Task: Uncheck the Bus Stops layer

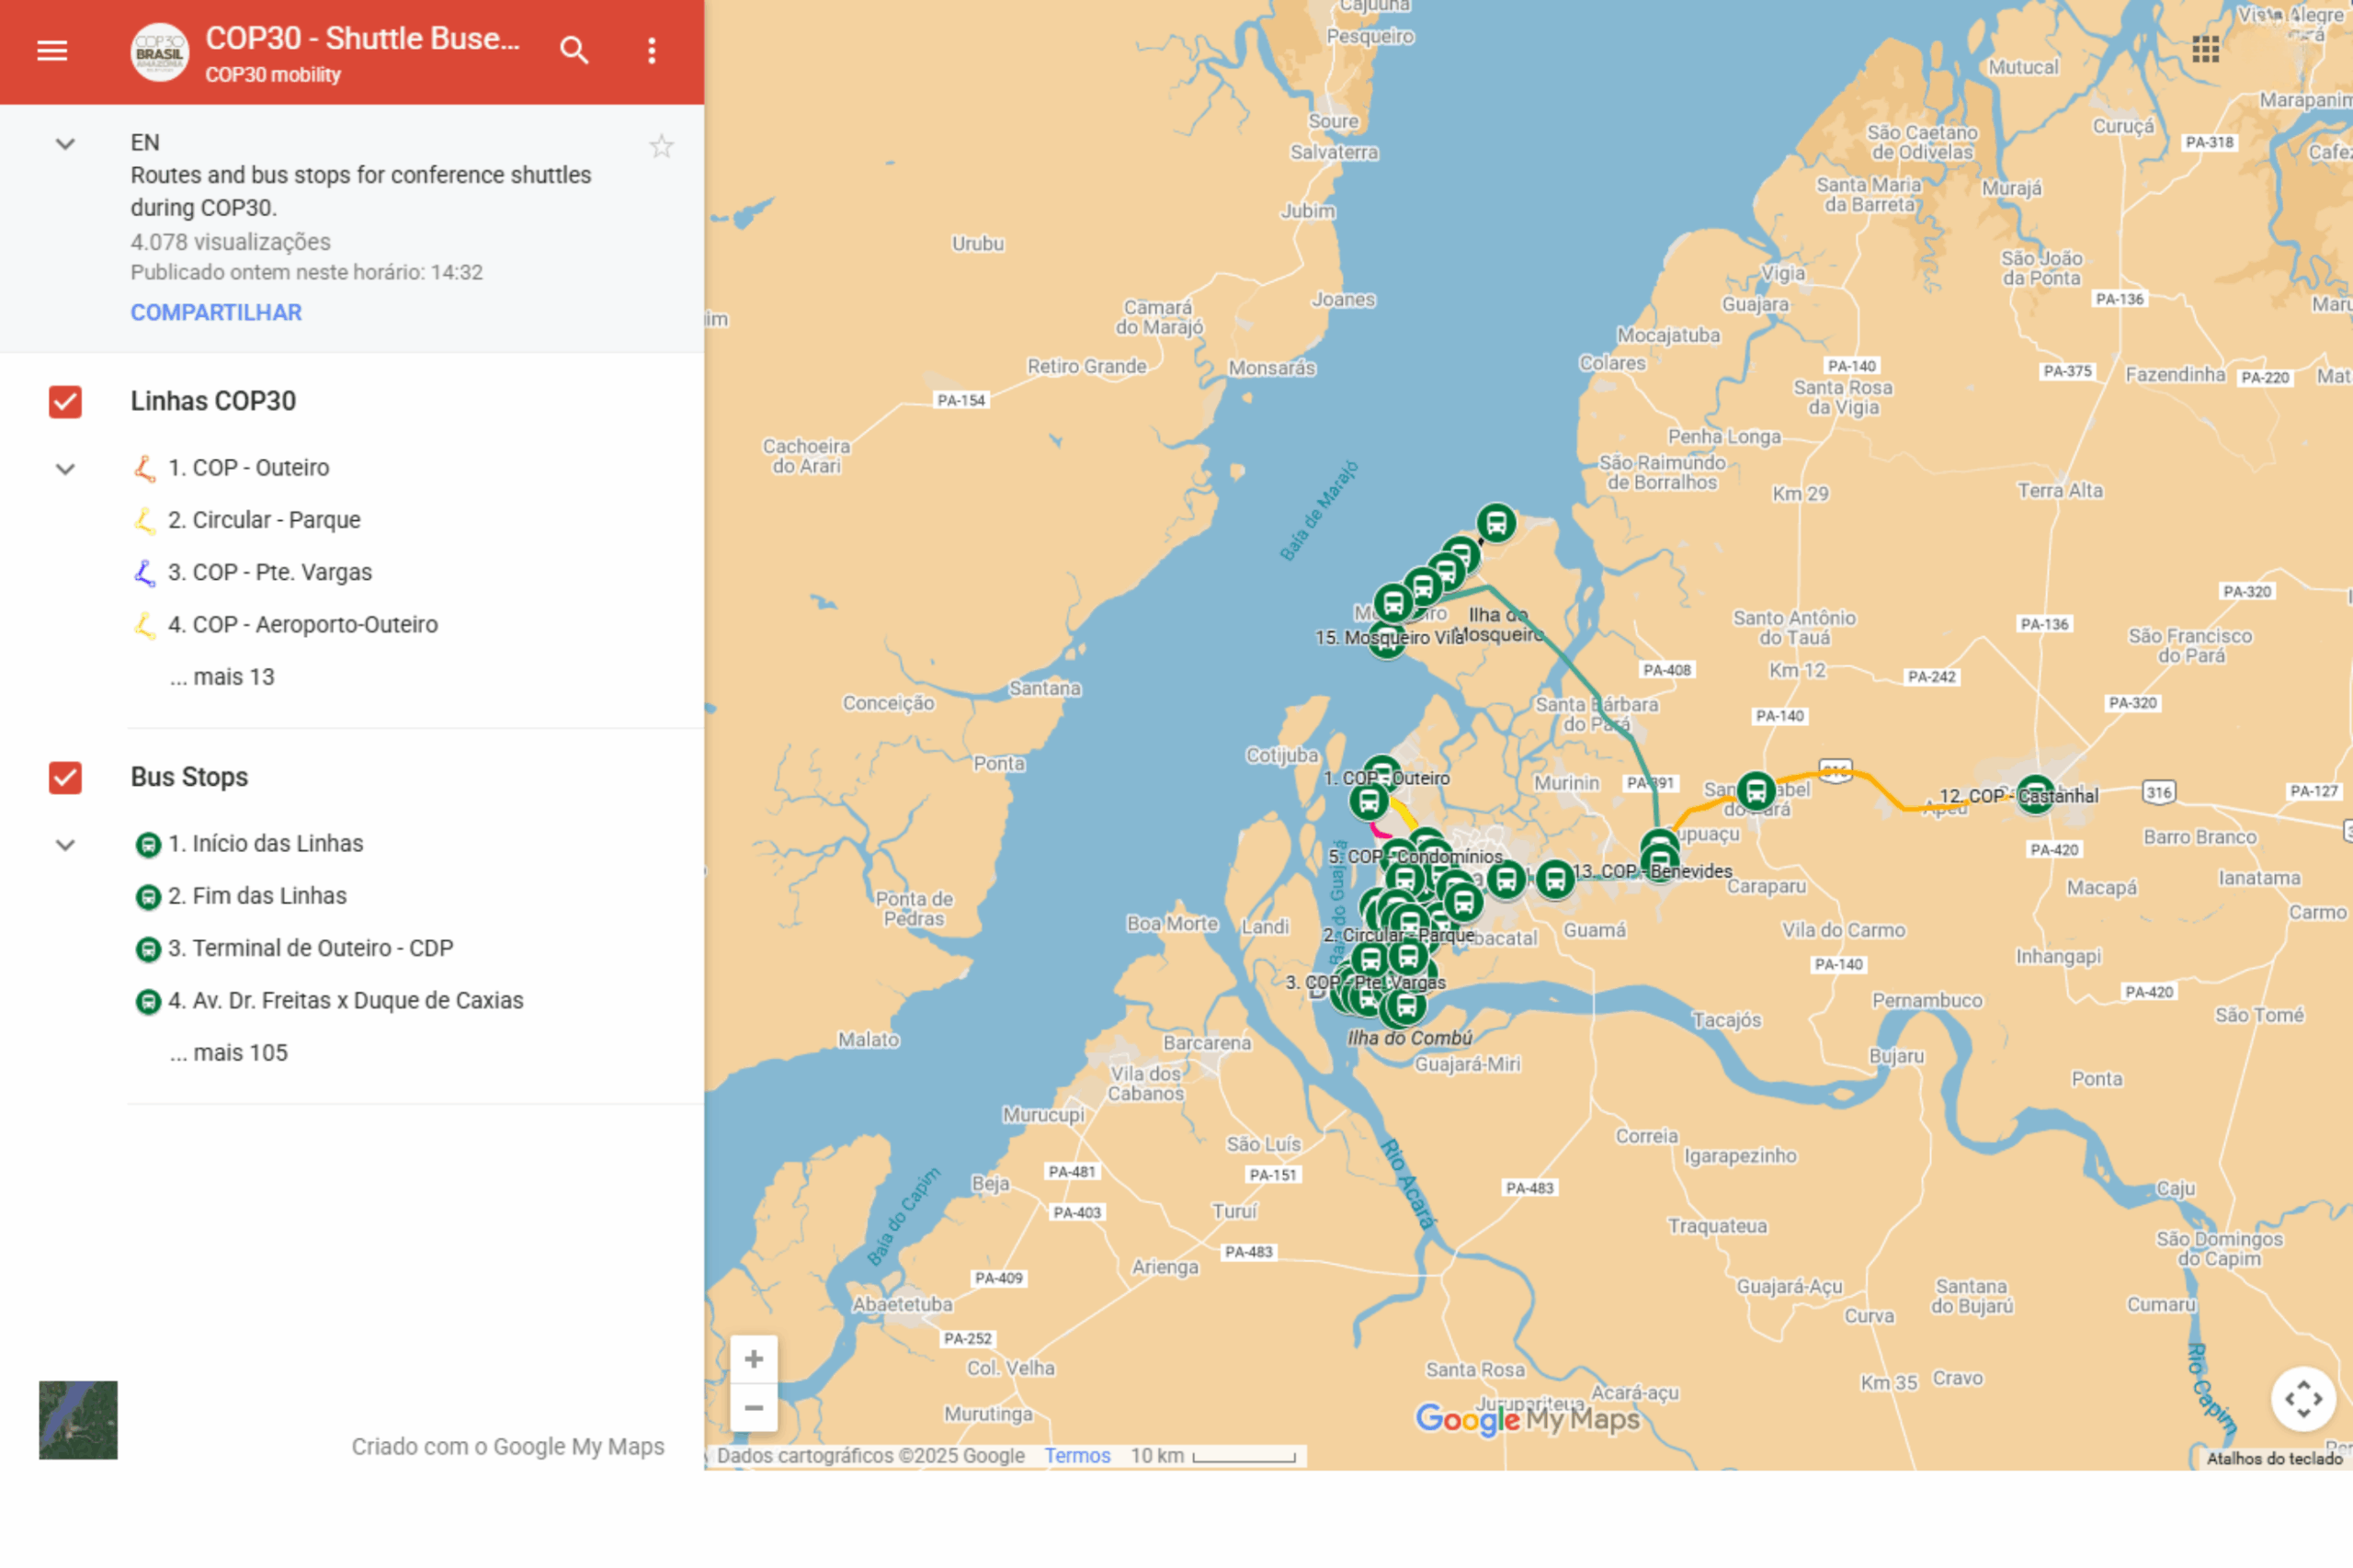Action: tap(65, 778)
